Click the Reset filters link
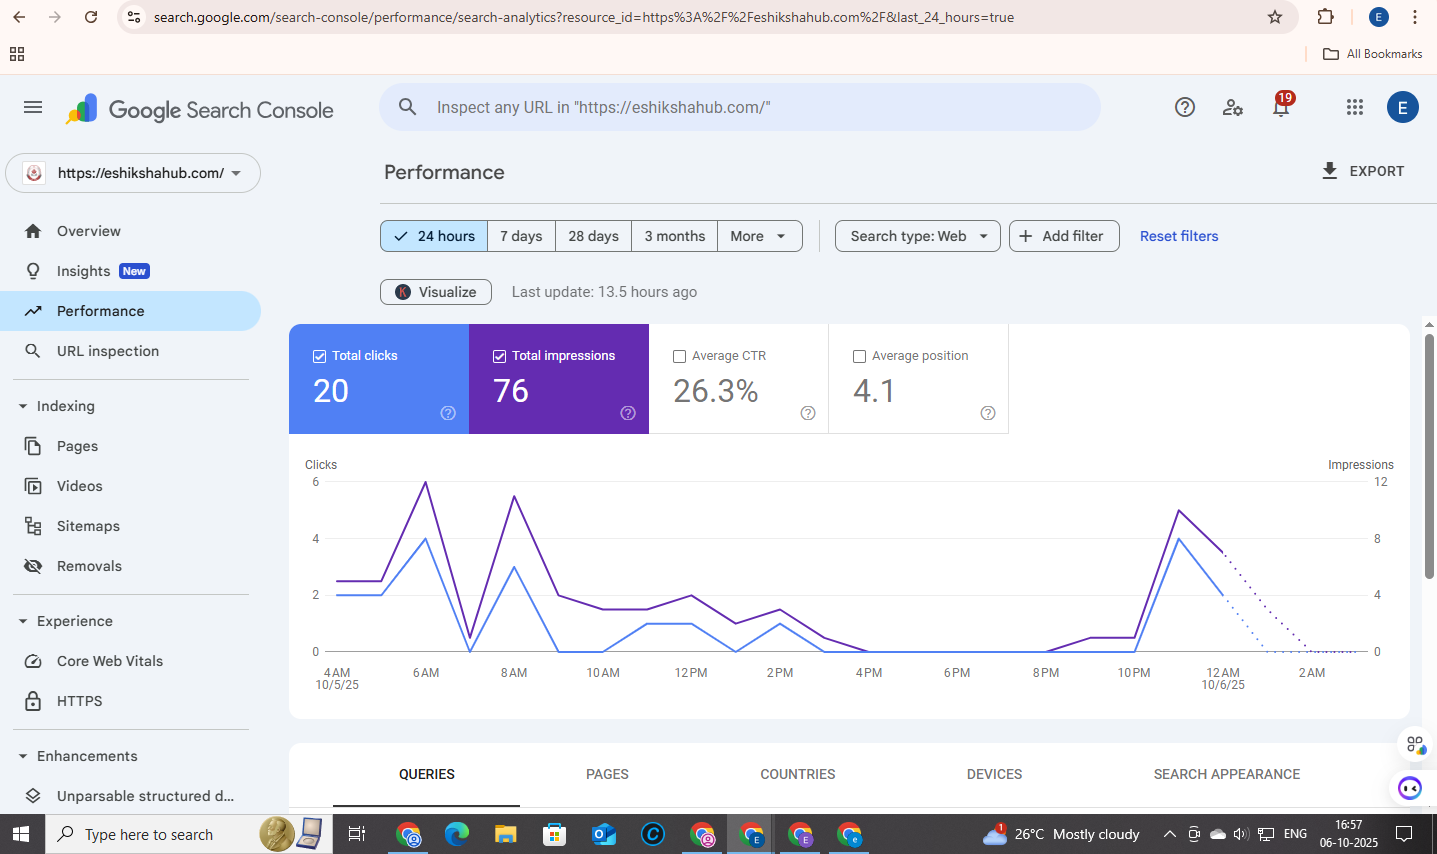1437x854 pixels. (x=1179, y=236)
